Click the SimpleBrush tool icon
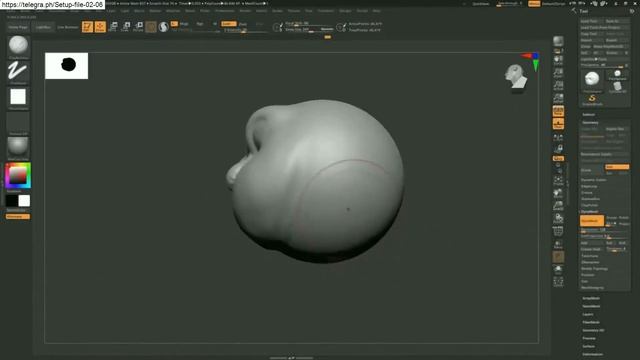Screen dimensions: 640x360 (592, 99)
